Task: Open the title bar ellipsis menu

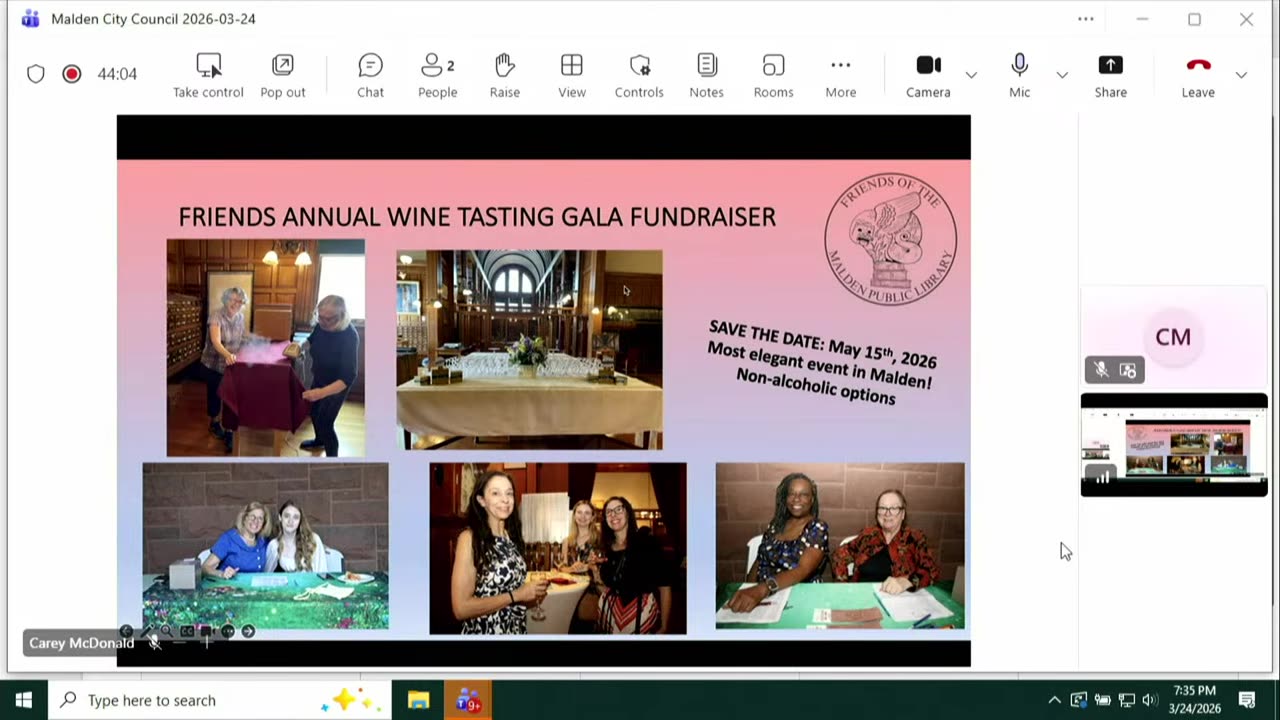Action: coord(1086,19)
